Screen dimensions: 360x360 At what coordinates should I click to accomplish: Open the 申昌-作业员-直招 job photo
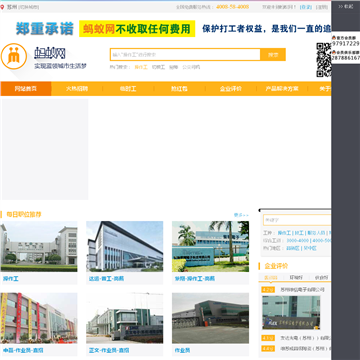(39, 318)
